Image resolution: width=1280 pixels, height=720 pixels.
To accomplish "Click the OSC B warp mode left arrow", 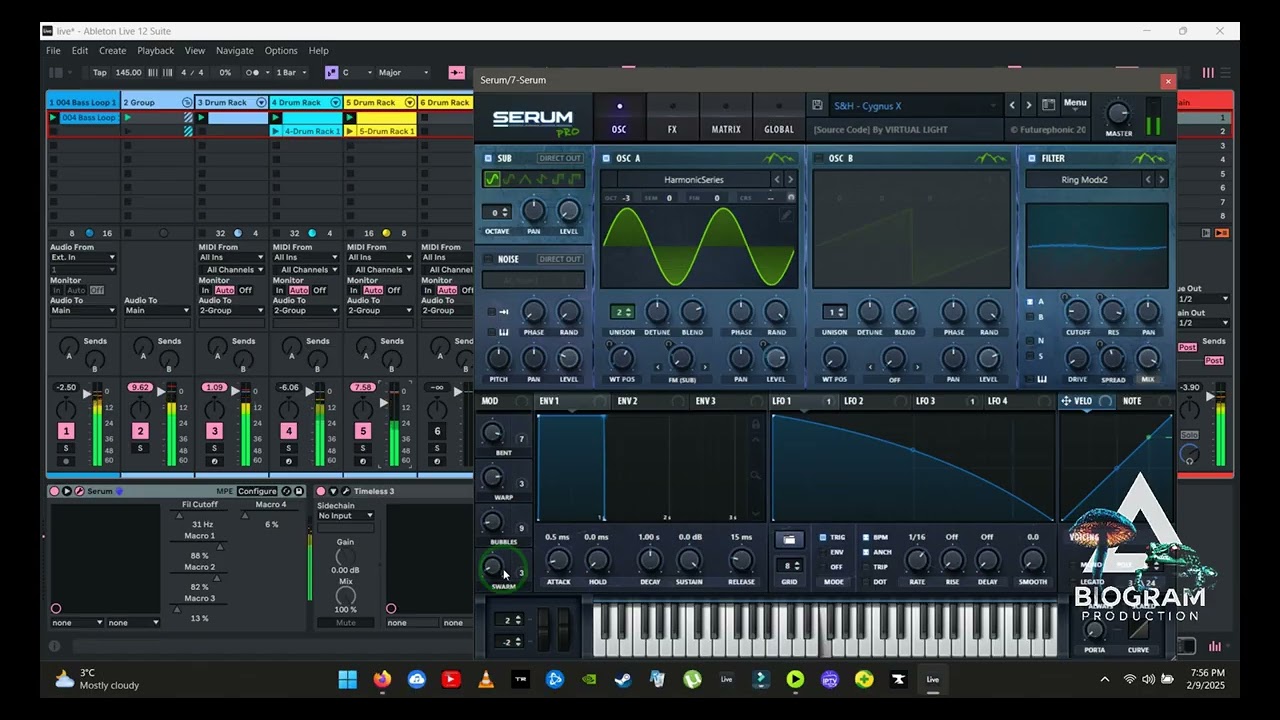I will click(x=871, y=367).
